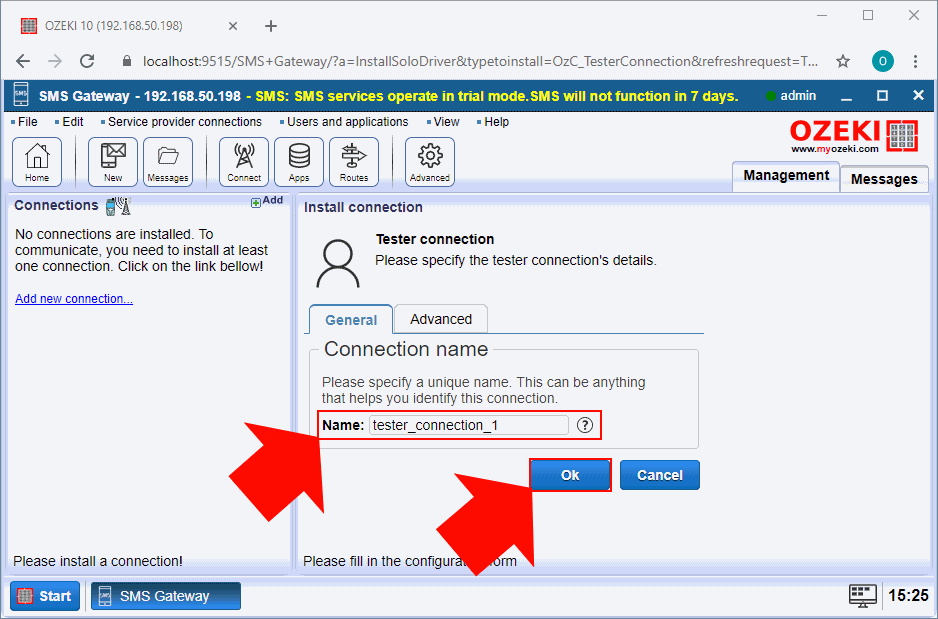Open the browser profile avatar
This screenshot has width=938, height=619.
pyautogui.click(x=882, y=61)
